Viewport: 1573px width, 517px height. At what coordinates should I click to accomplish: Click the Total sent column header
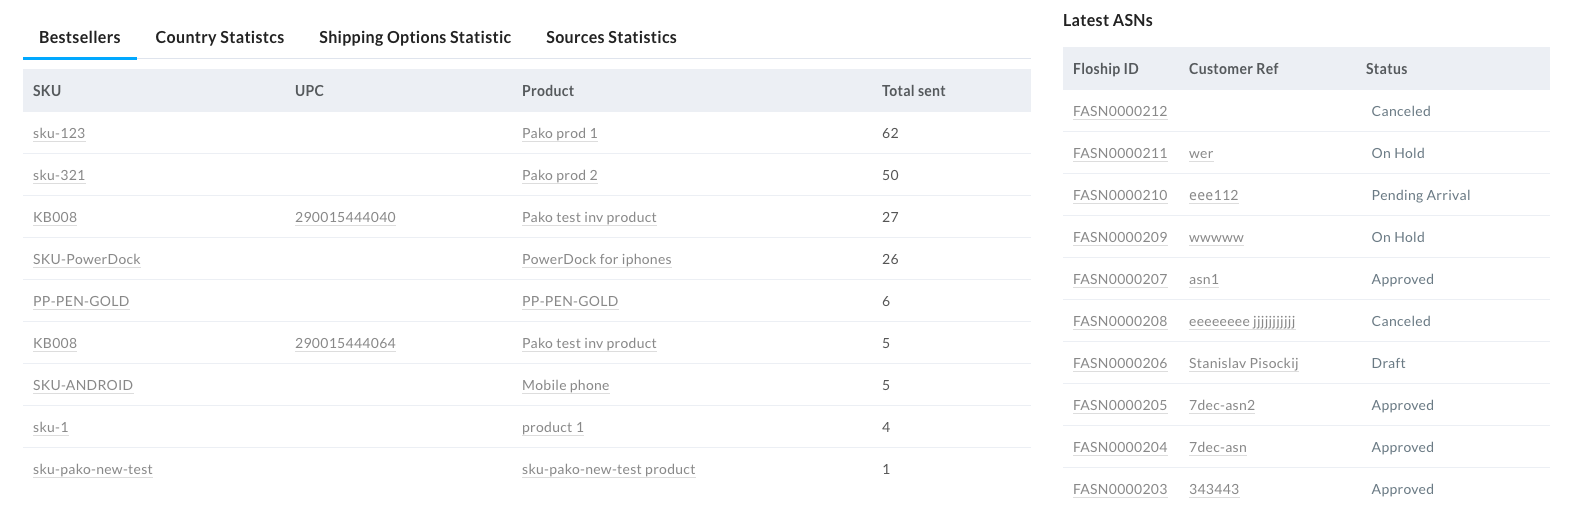[x=914, y=91]
